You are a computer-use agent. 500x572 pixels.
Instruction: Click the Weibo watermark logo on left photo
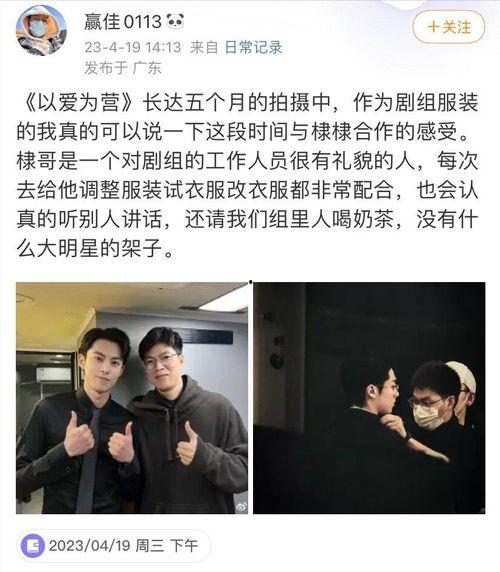pos(241,506)
